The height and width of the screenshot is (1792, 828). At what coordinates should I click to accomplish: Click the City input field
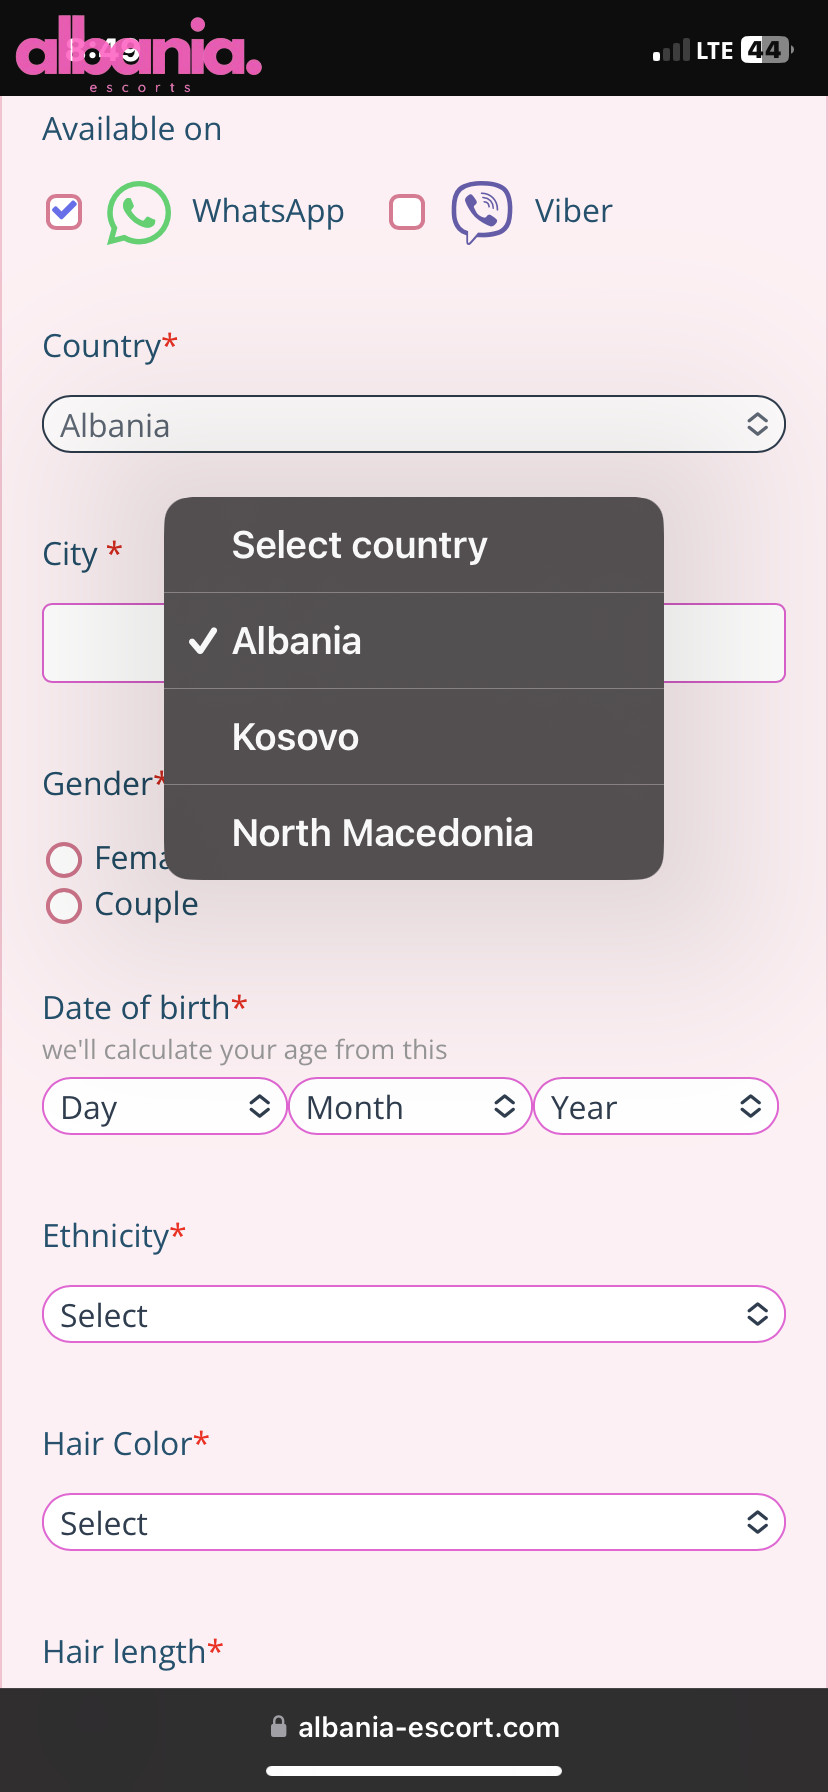pyautogui.click(x=414, y=643)
